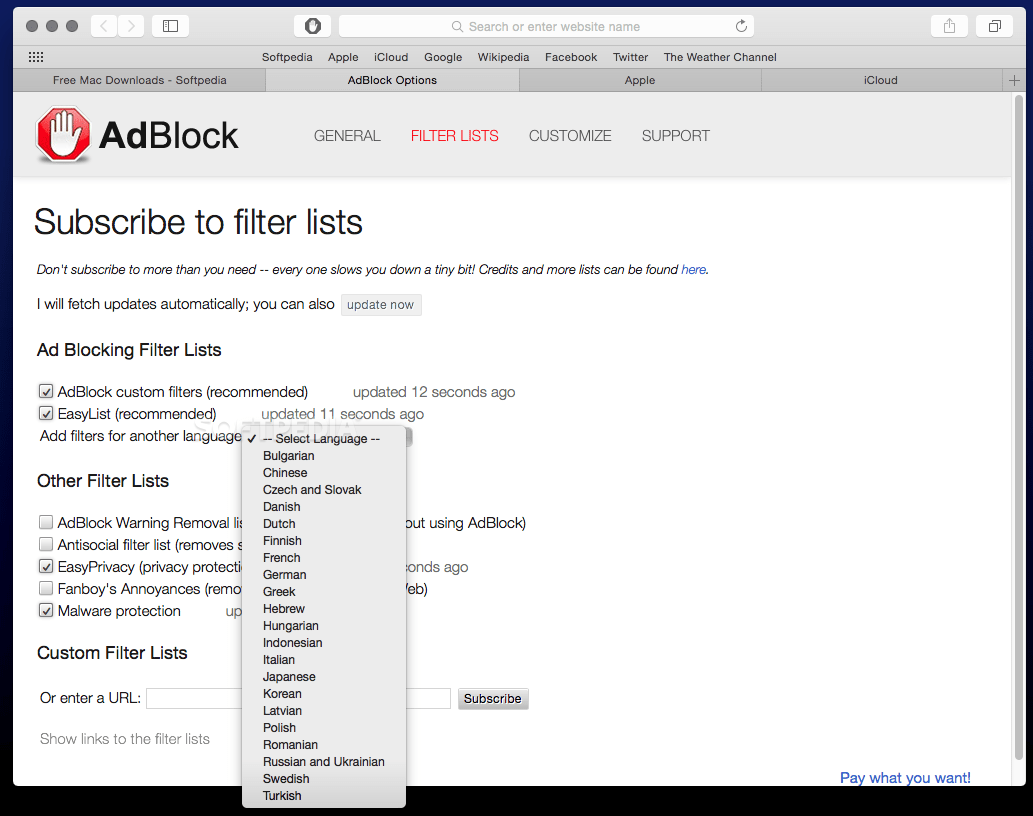Select Japanese language filter
Screen dimensions: 1033x816
[x=324, y=677]
